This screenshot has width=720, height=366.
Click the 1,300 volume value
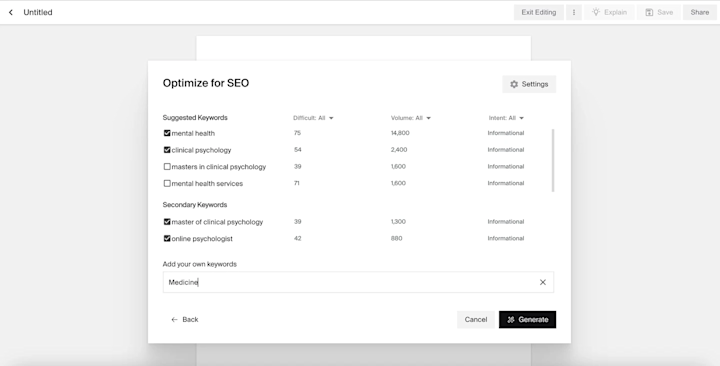pos(398,222)
